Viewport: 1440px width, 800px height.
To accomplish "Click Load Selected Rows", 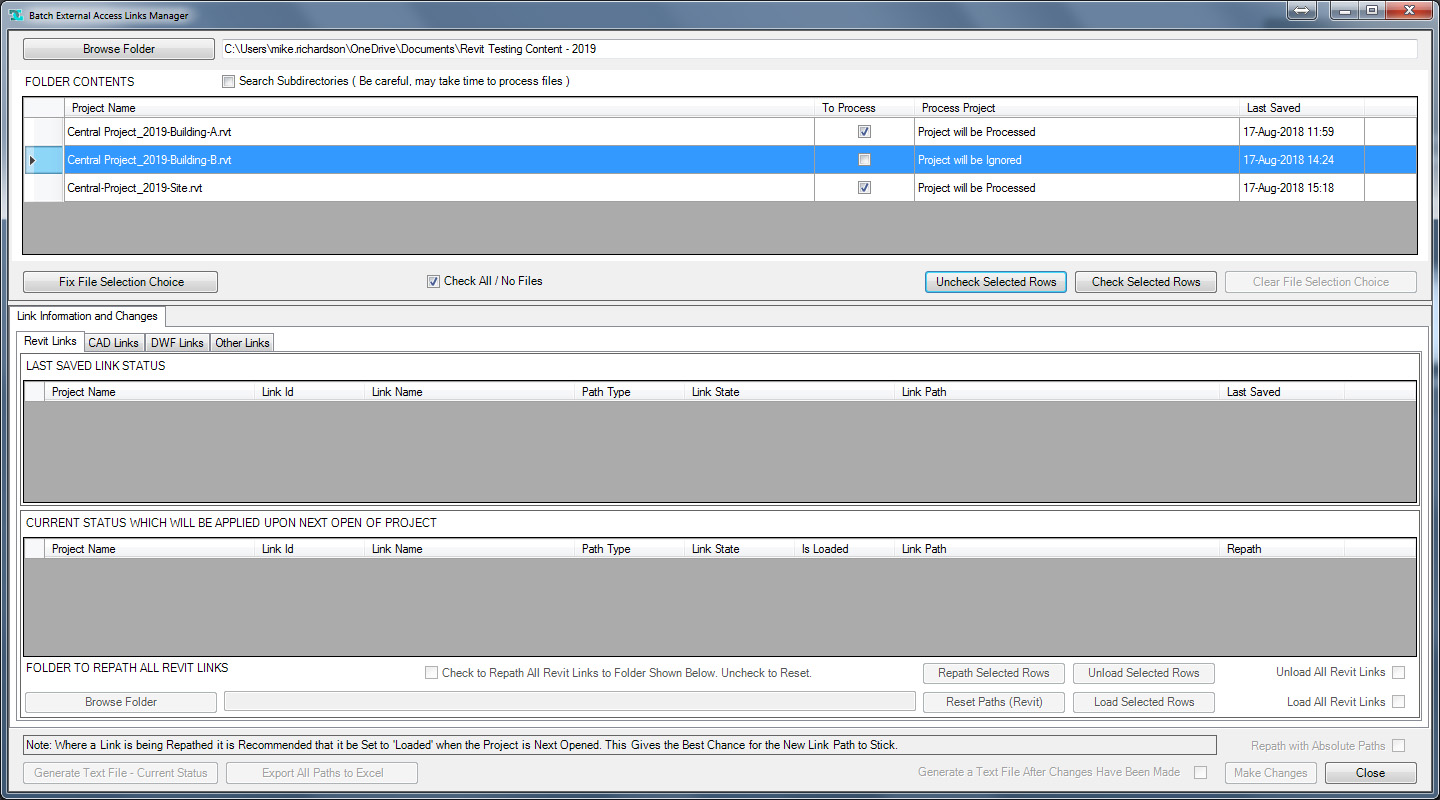I will point(1143,702).
